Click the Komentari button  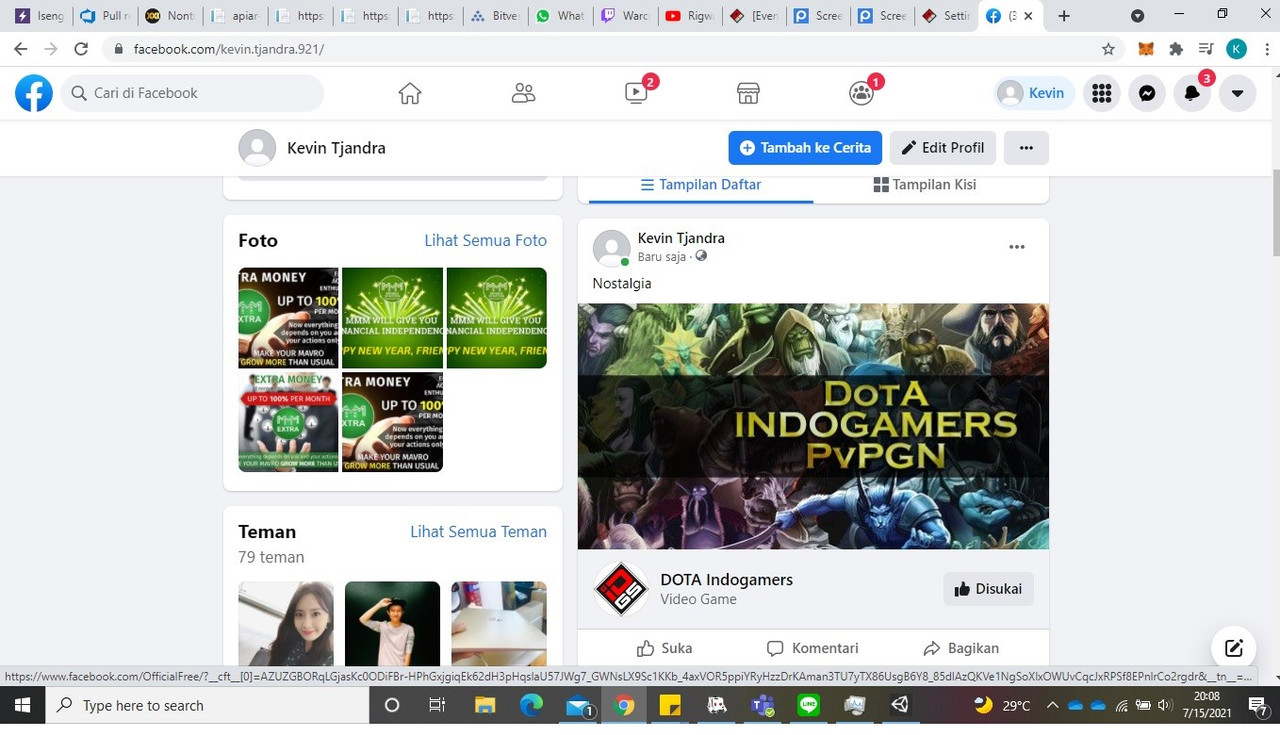(812, 648)
